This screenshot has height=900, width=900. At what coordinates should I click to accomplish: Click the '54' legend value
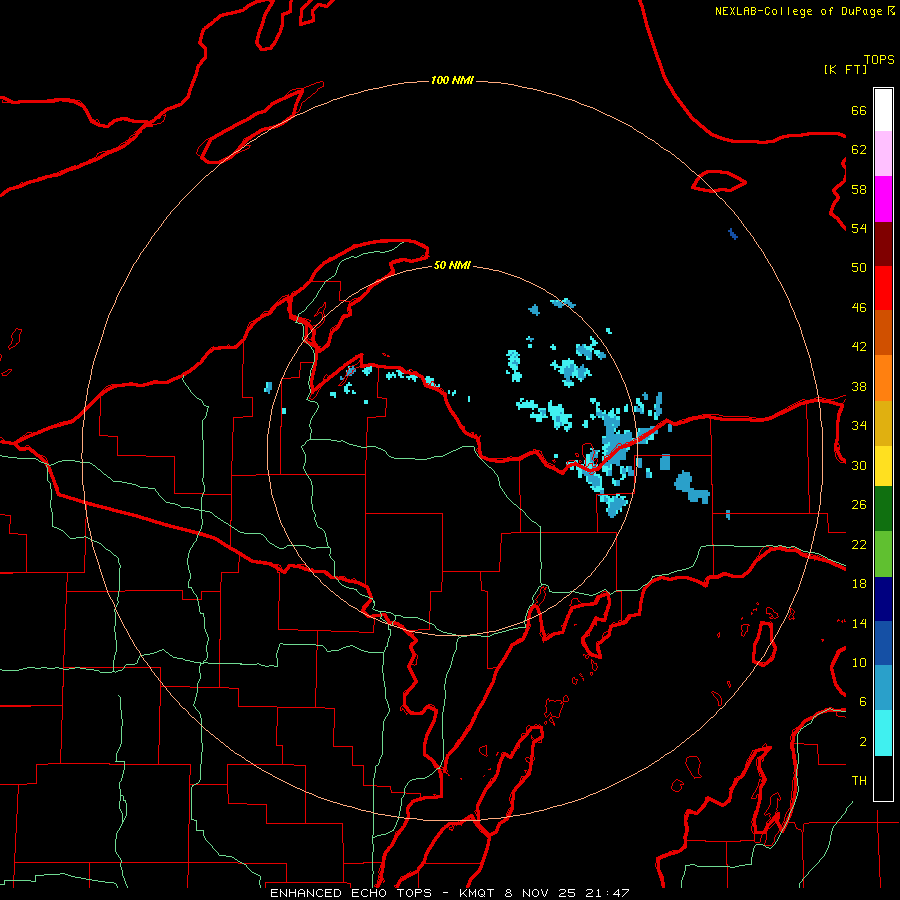[859, 228]
